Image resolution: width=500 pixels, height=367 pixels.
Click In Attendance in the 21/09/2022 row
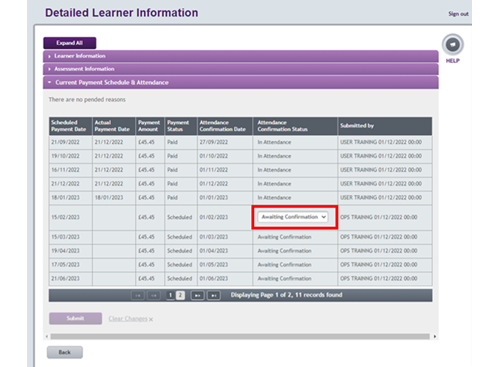(274, 142)
